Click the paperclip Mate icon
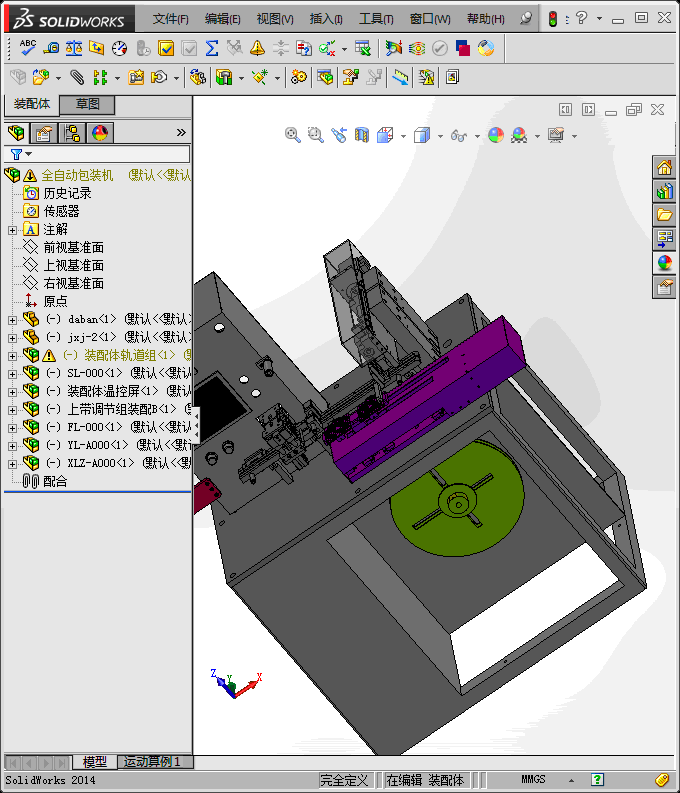Image resolution: width=680 pixels, height=793 pixels. pyautogui.click(x=77, y=77)
